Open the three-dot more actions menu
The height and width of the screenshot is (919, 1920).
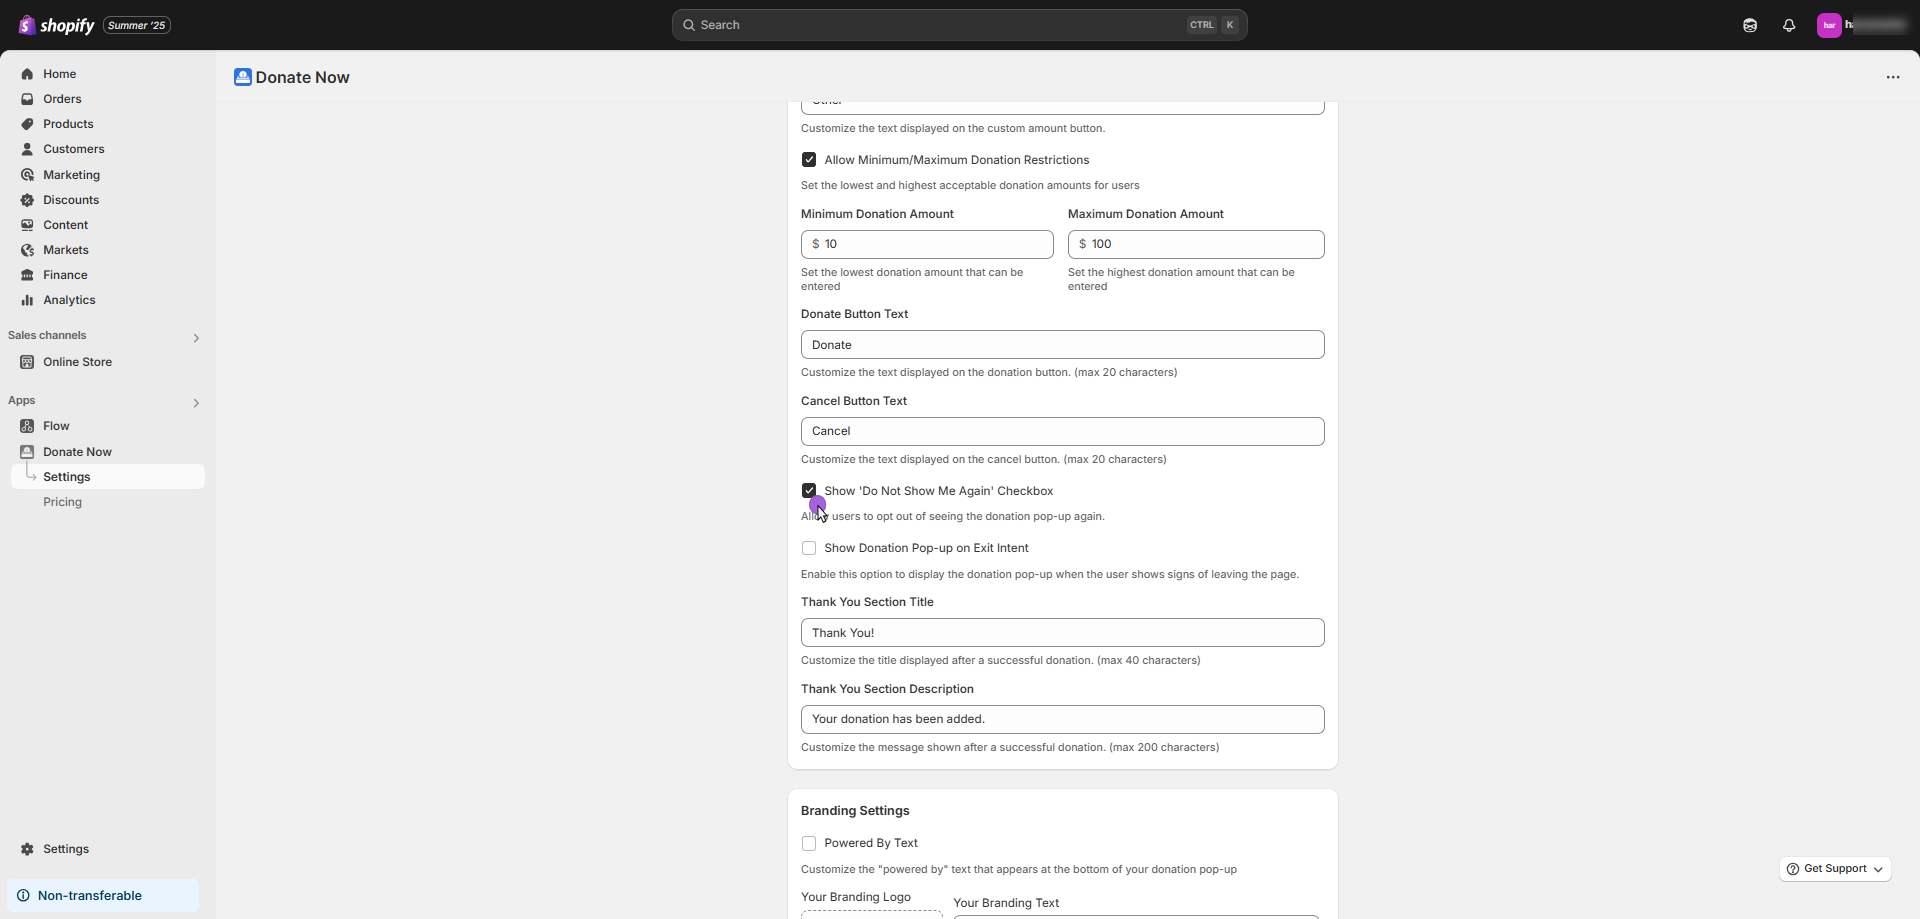point(1893,77)
